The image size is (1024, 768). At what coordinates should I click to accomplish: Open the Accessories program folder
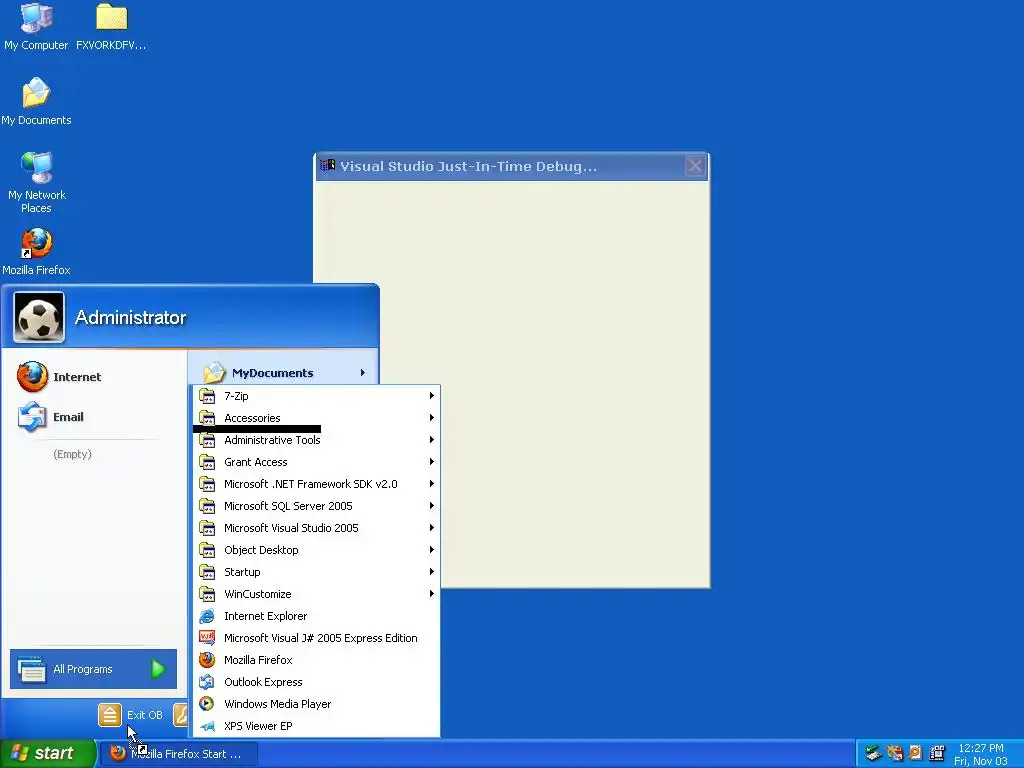317,418
